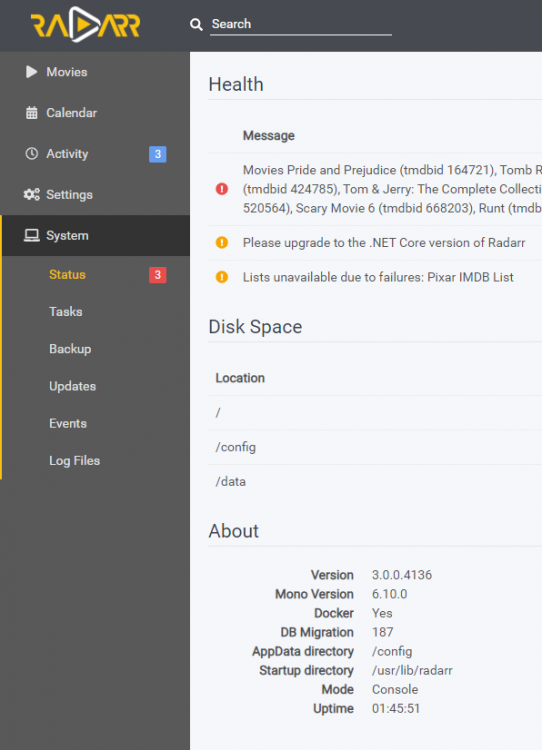Image resolution: width=542 pixels, height=750 pixels.
Task: Click the Activity badge showing 3
Action: click(158, 154)
